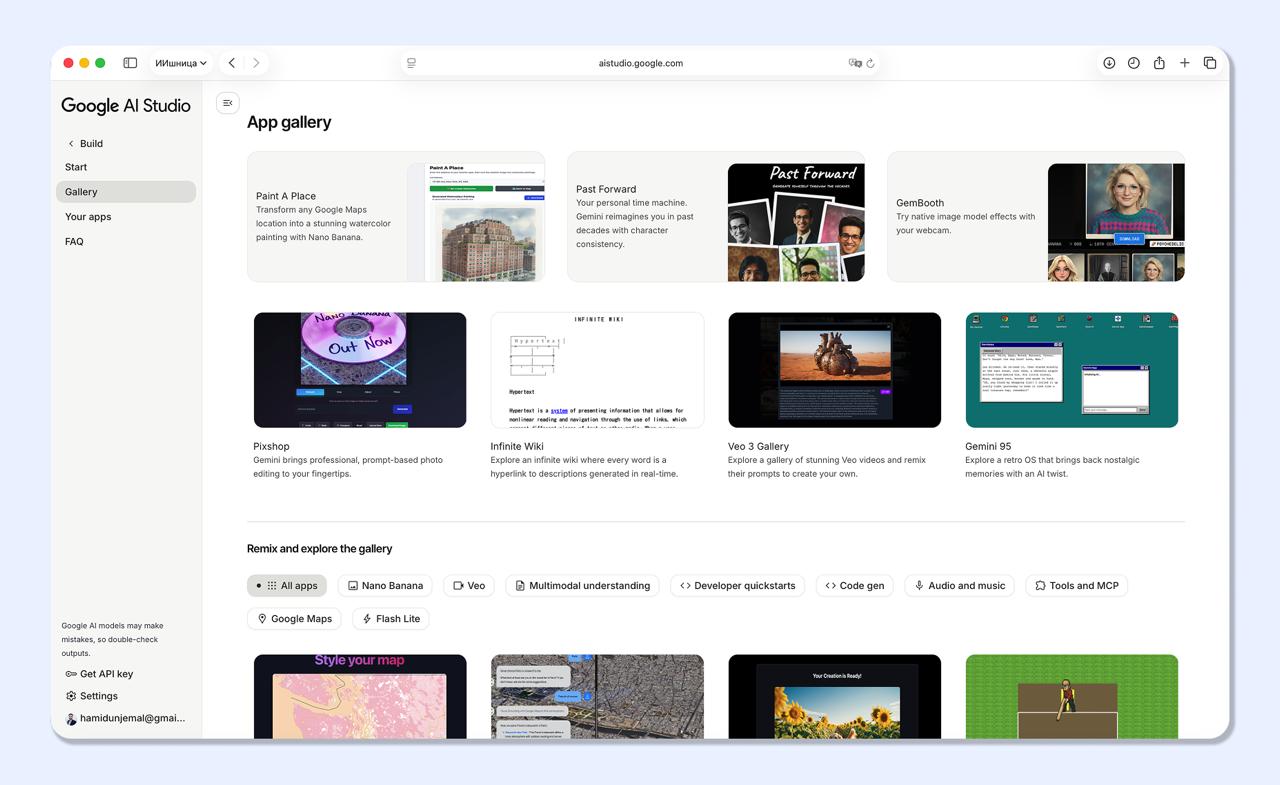Screen dimensions: 1280x785
Task: Open the Pixshop app thumbnail
Action: pos(360,370)
